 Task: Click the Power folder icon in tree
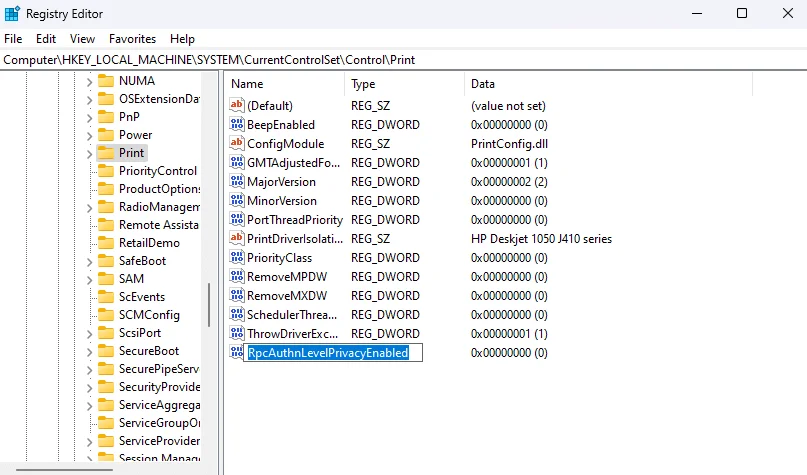[106, 135]
